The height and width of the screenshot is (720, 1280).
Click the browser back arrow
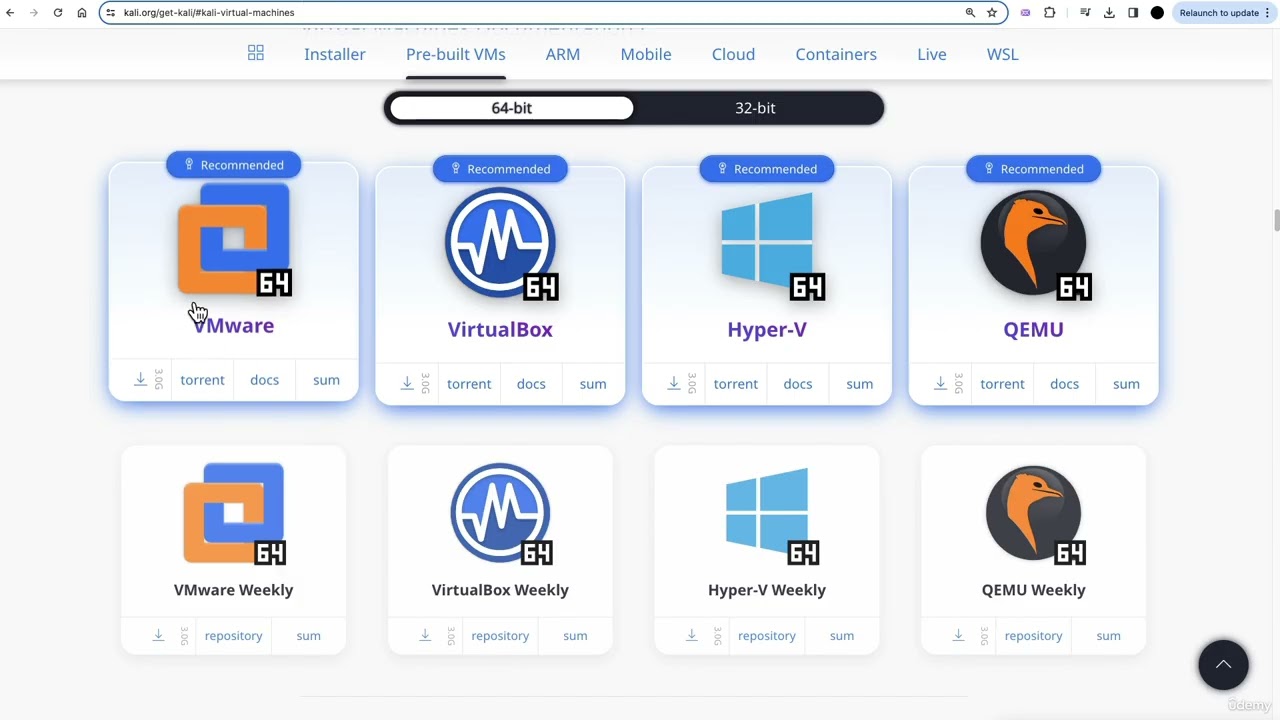10,13
